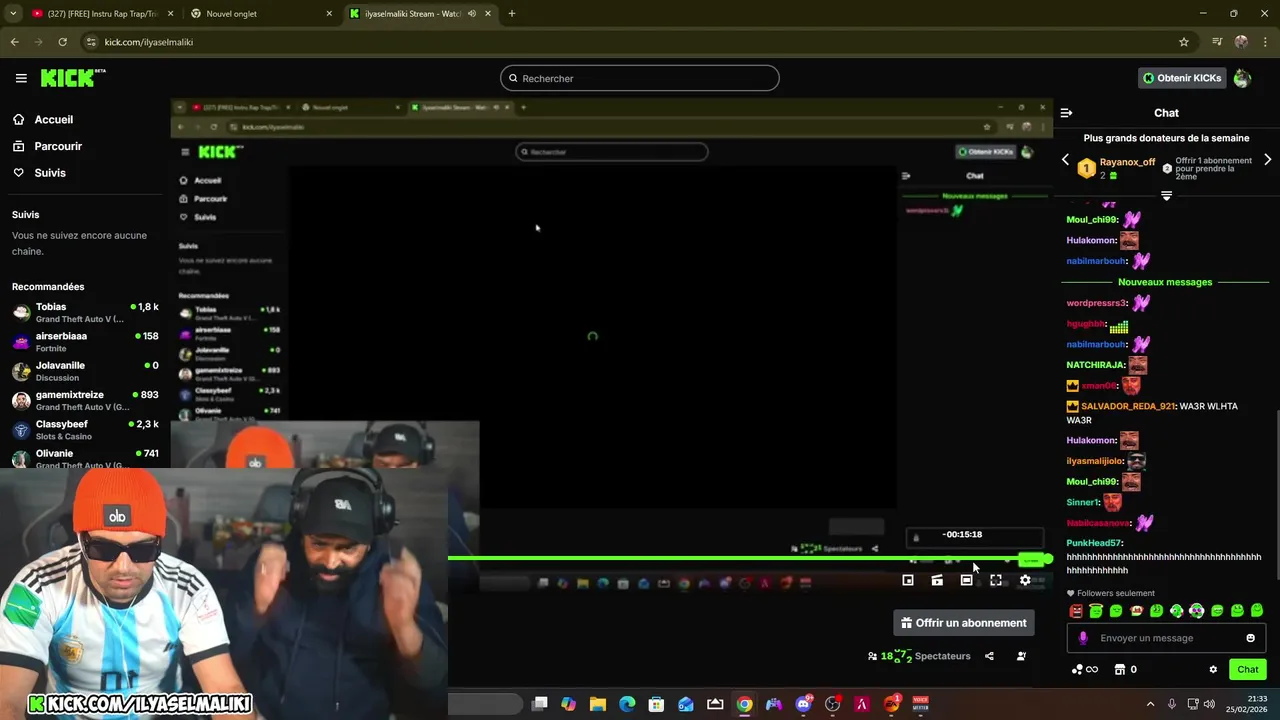Open the channel shop icon showing 0
The height and width of the screenshot is (720, 1280).
(x=1125, y=670)
